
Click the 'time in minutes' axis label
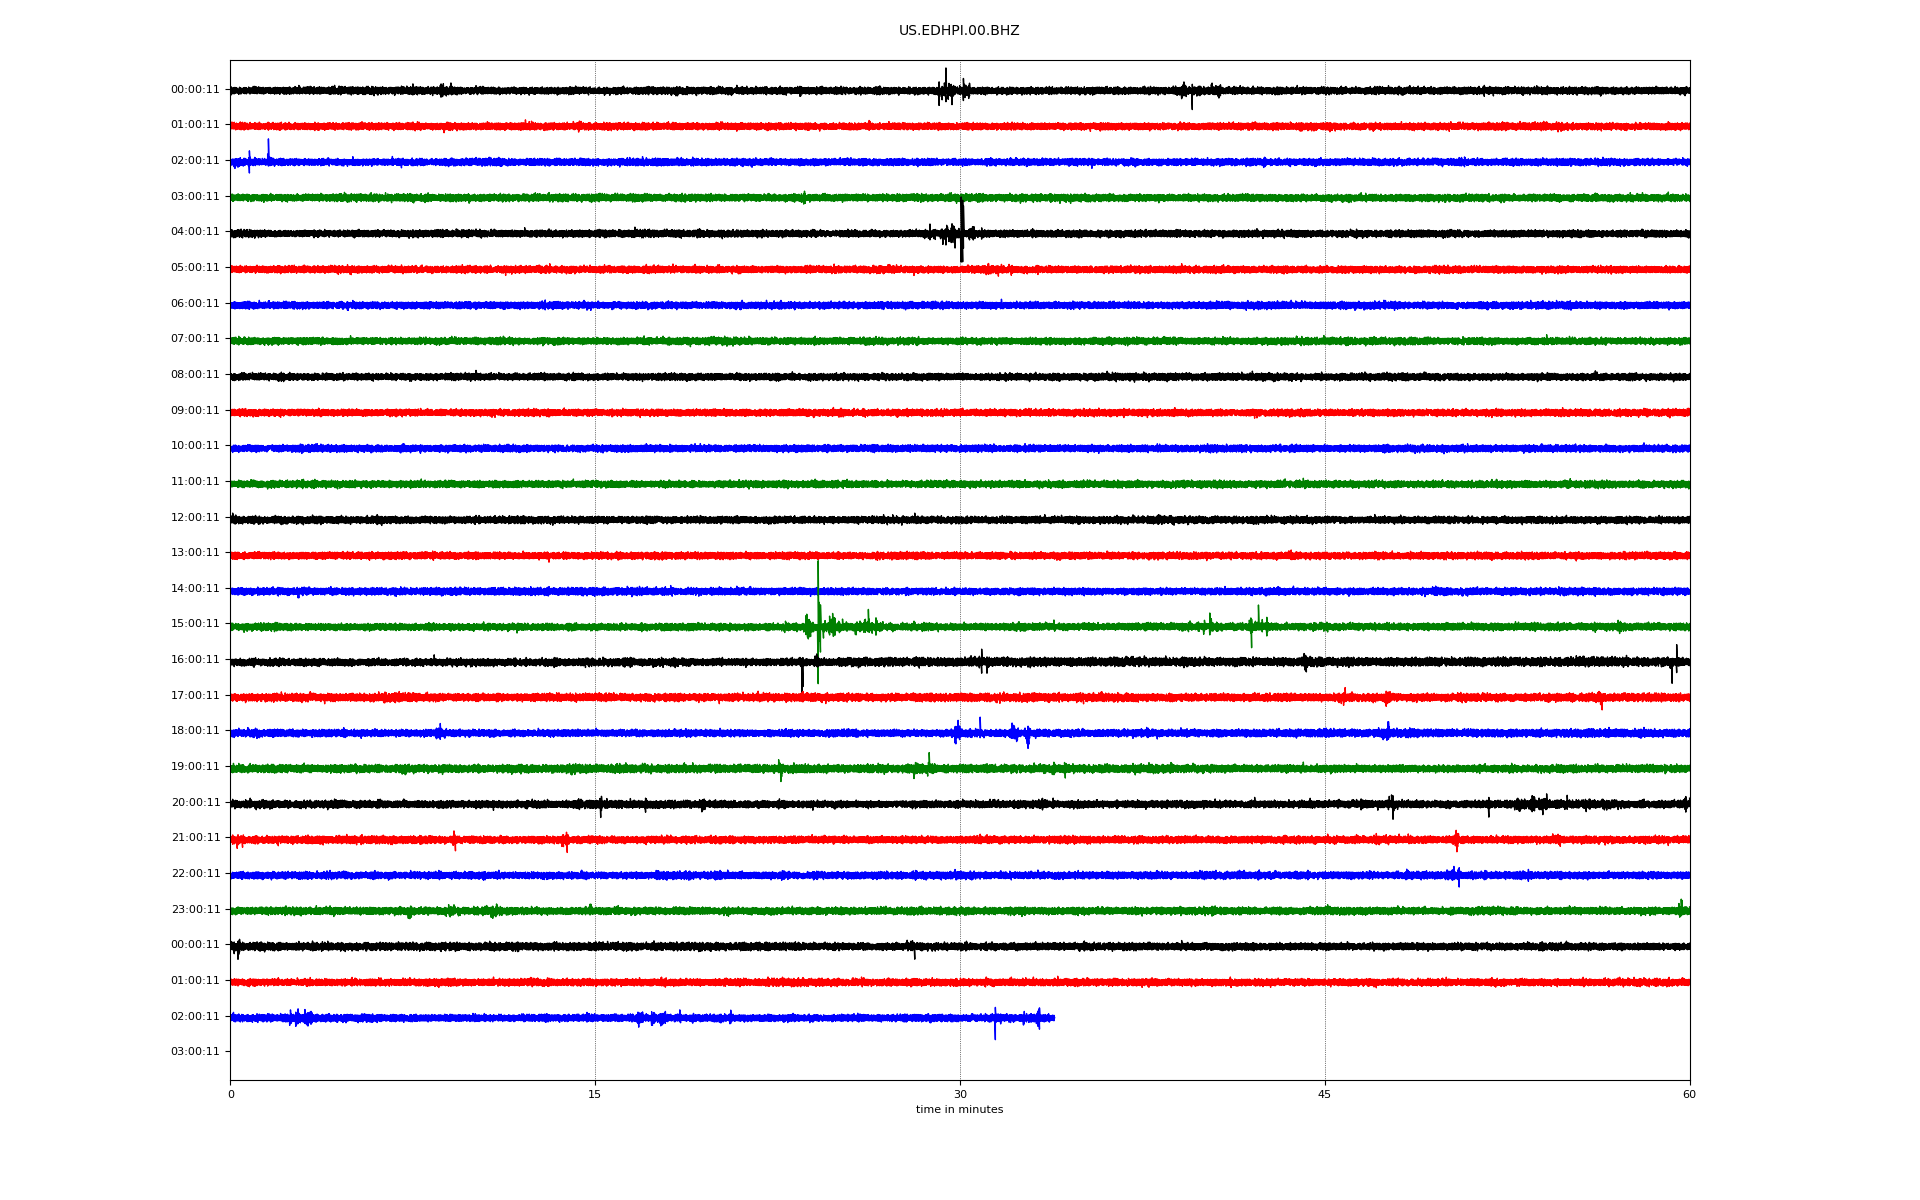pos(959,1110)
